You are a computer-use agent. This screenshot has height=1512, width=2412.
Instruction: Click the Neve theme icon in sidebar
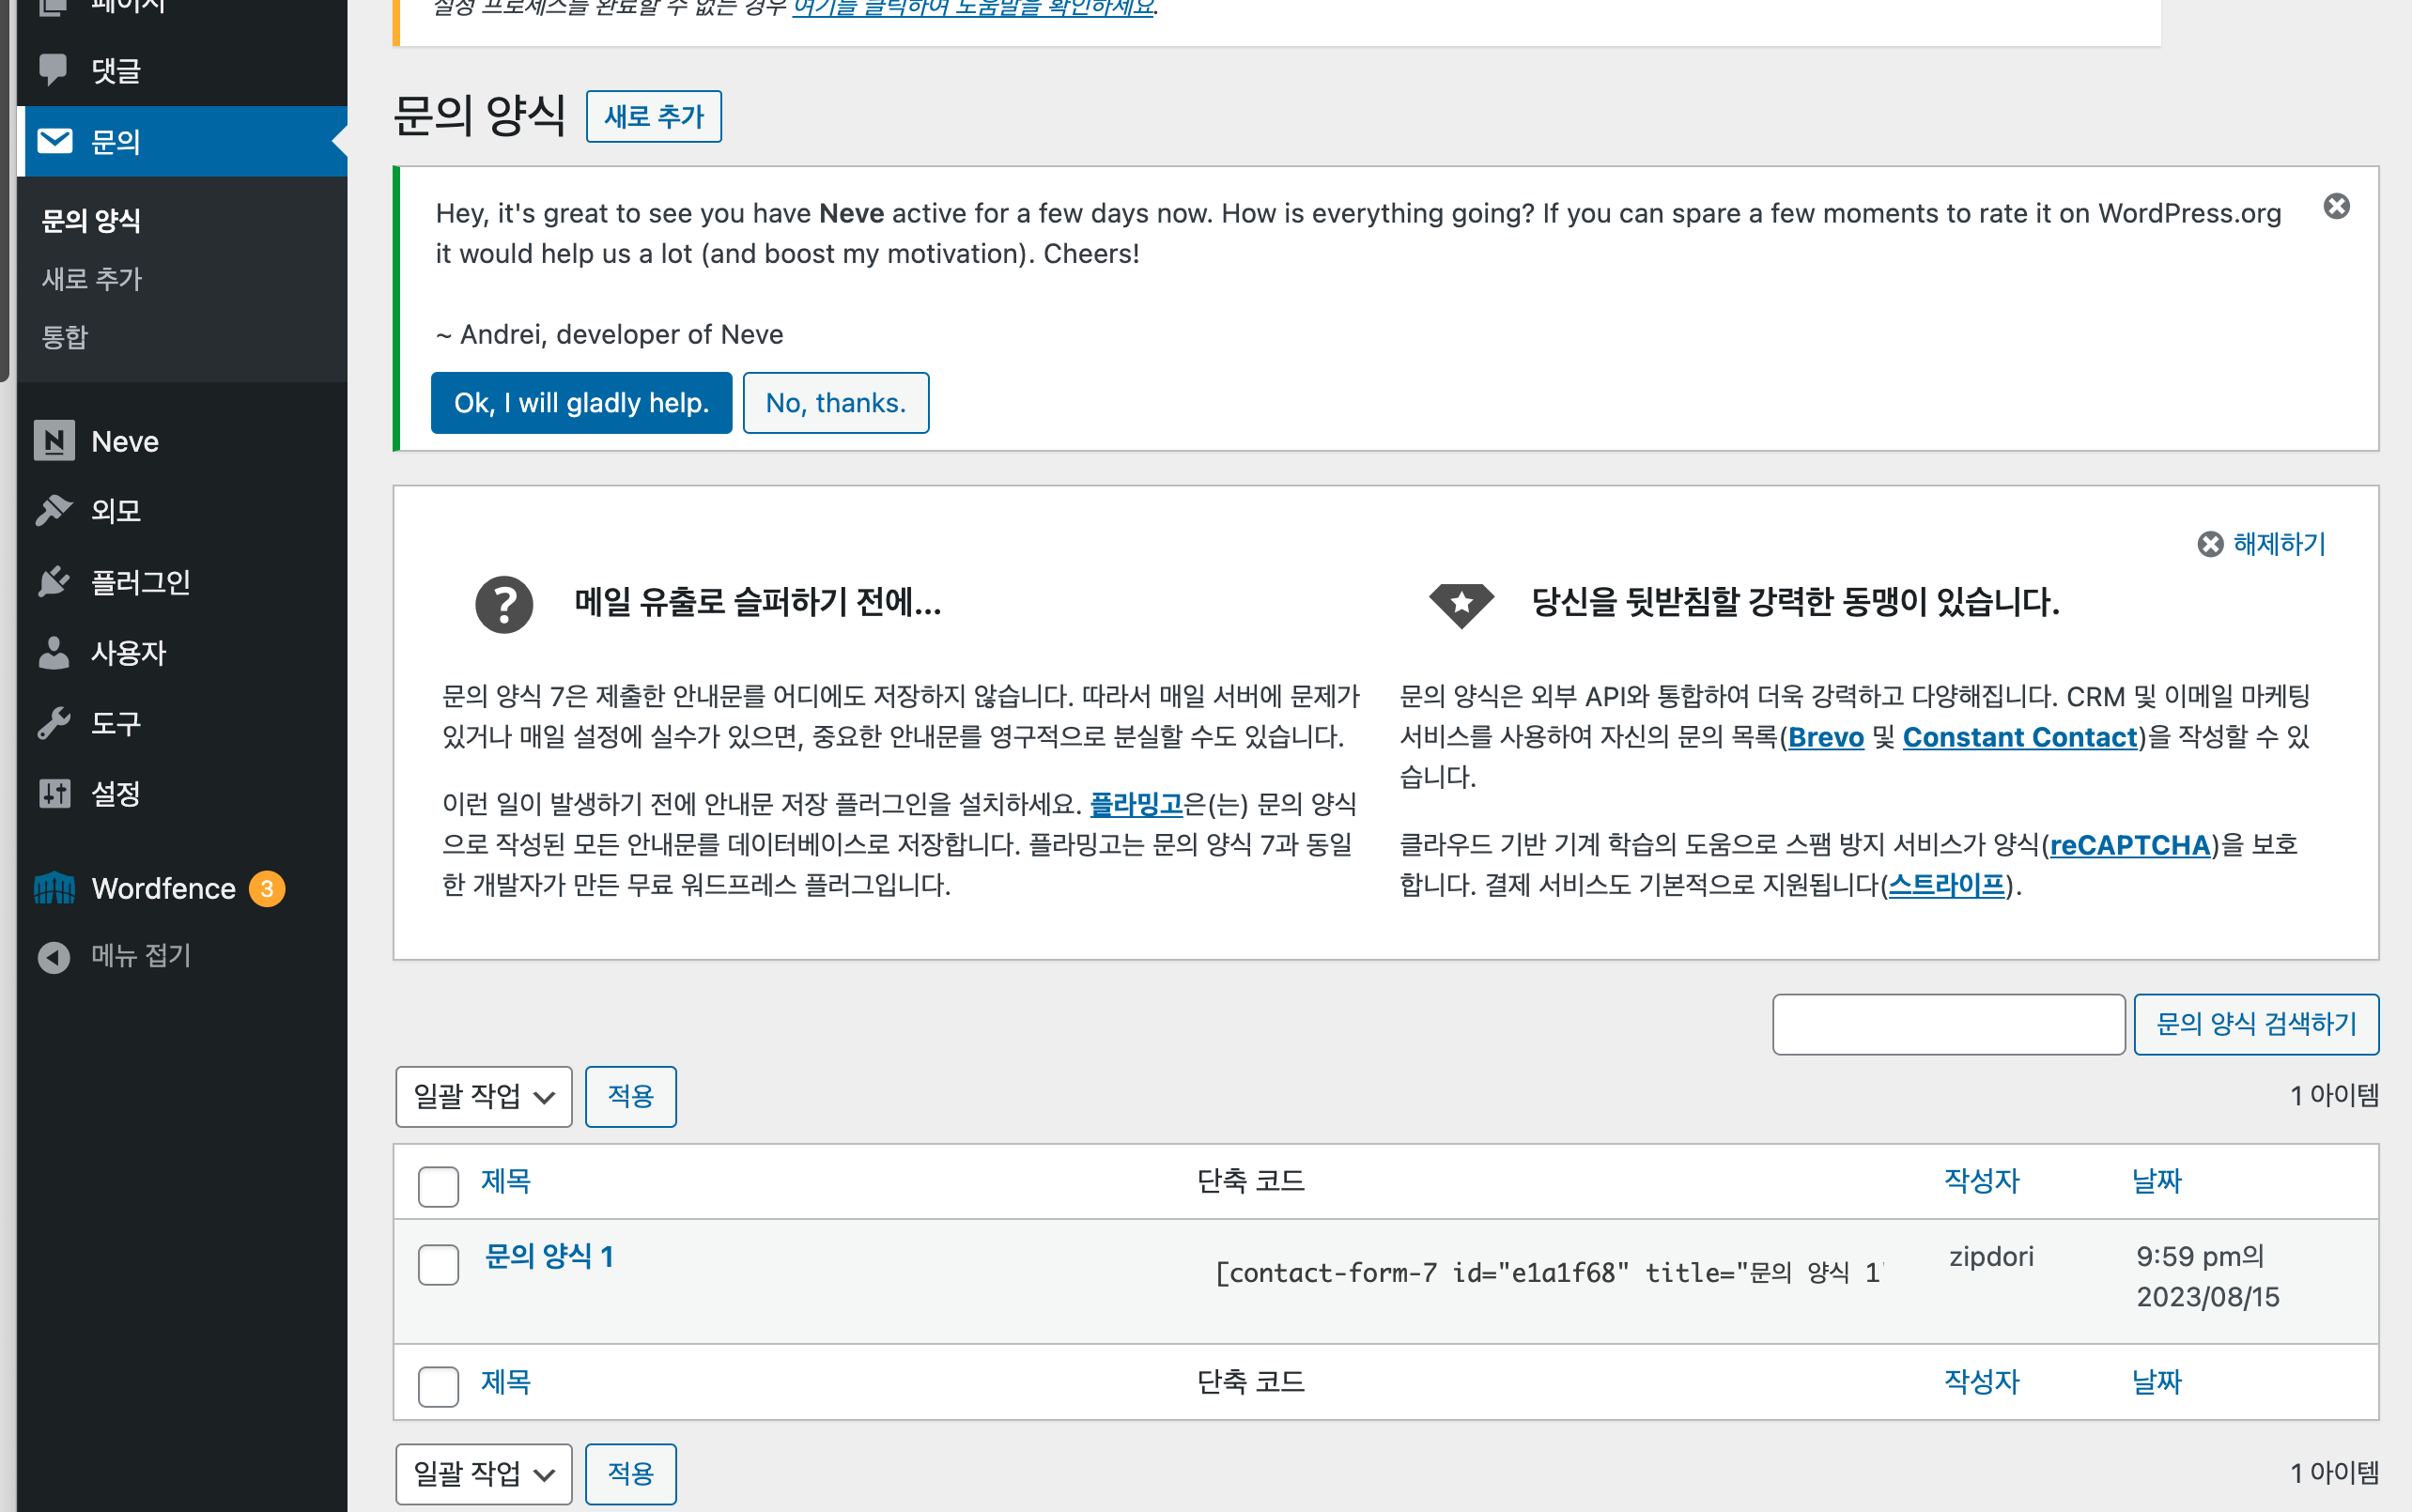(54, 441)
